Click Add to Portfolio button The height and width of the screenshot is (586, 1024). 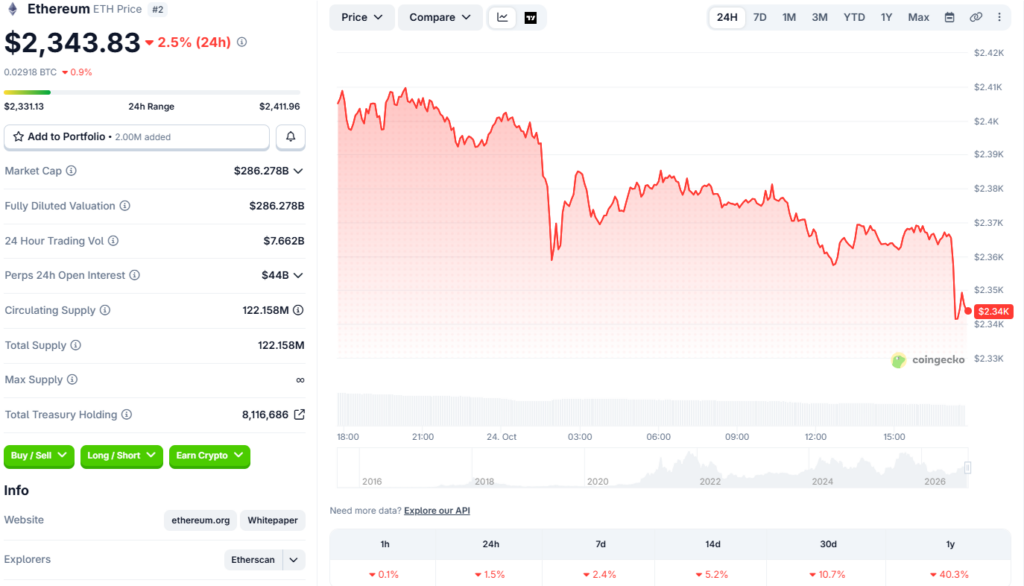(x=136, y=137)
